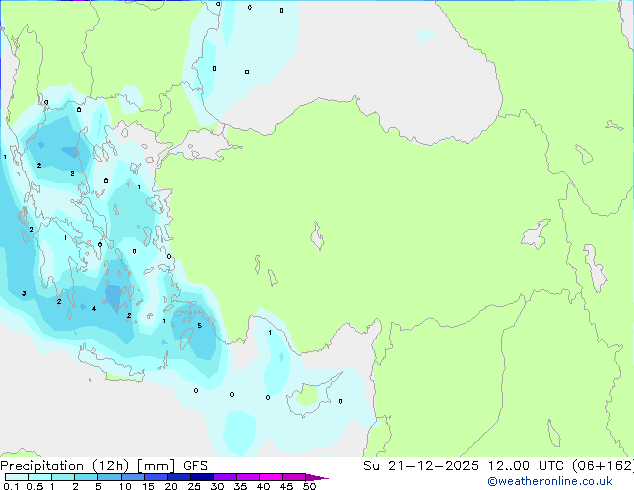Viewport: 634px width, 490px height.
Task: Click the "15" legend scale label
Action: [x=148, y=486]
